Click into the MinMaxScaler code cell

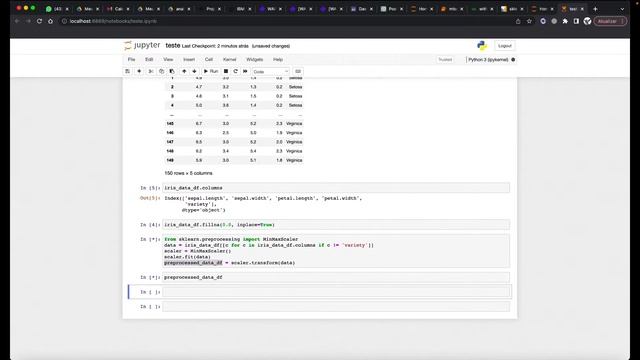pos(336,251)
